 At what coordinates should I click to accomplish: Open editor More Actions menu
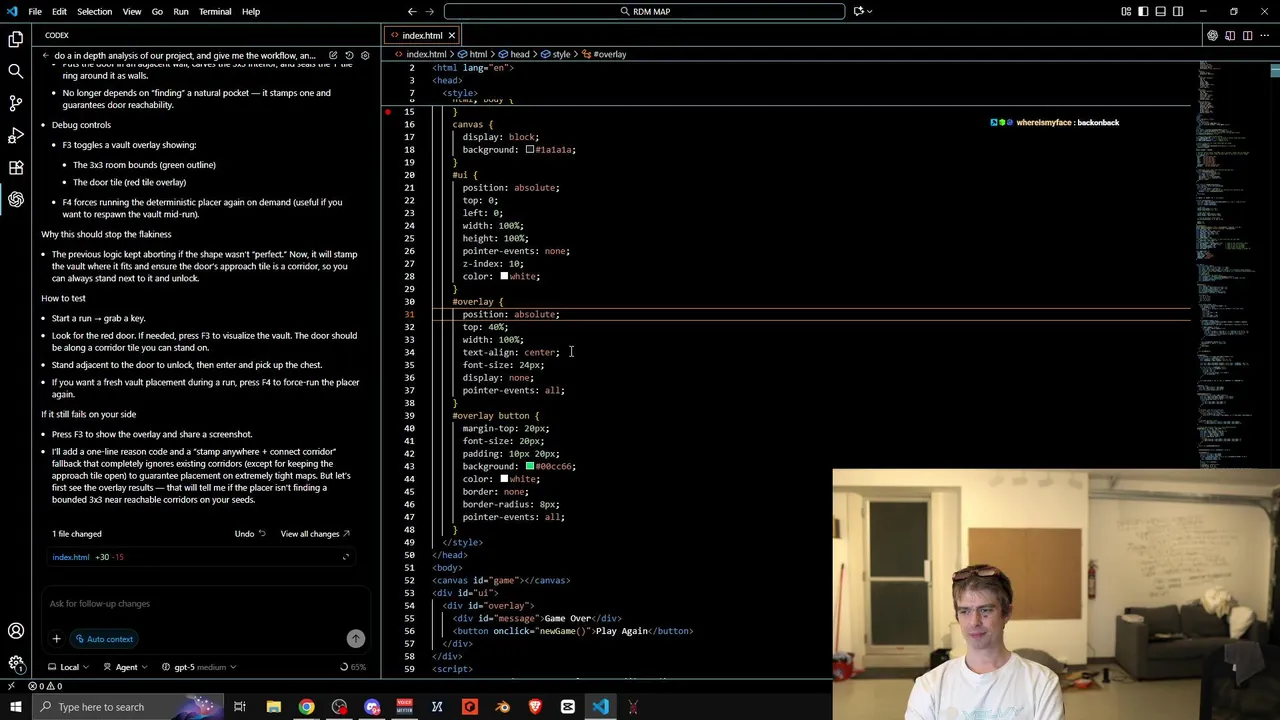point(1264,35)
